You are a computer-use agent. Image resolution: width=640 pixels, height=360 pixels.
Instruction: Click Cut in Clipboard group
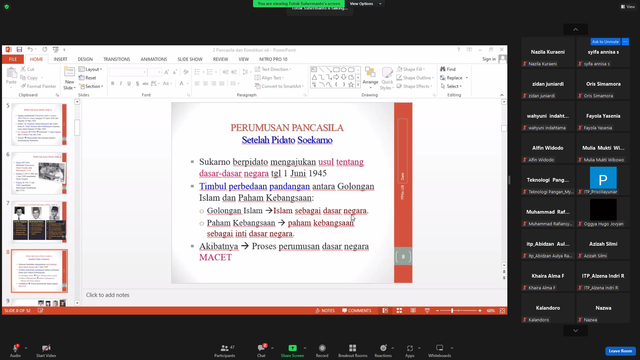point(27,69)
